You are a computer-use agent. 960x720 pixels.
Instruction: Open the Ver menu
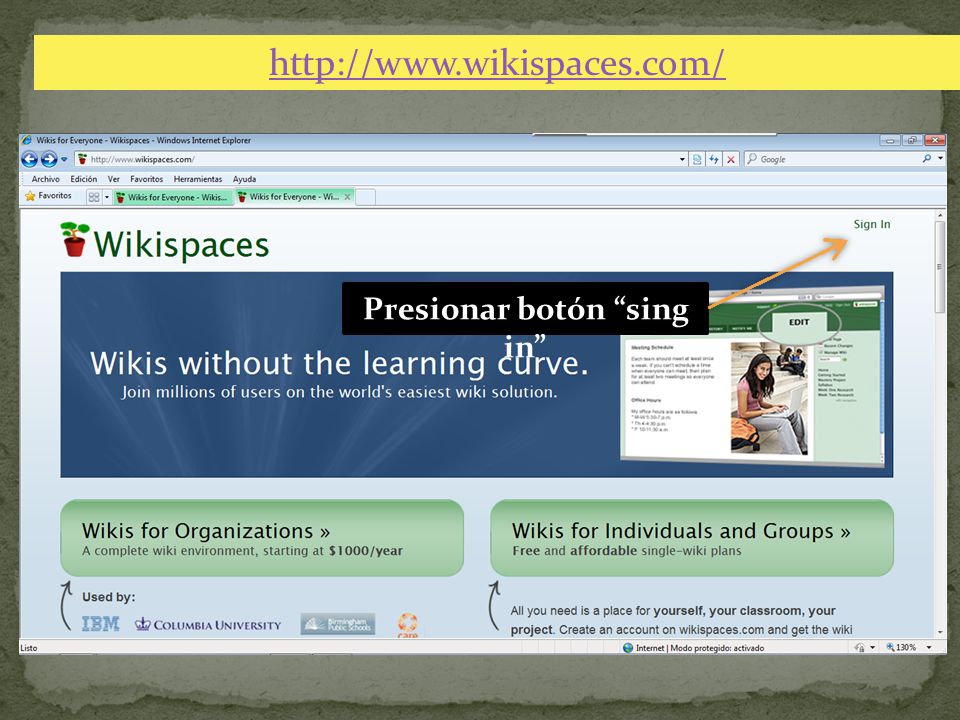click(x=113, y=179)
